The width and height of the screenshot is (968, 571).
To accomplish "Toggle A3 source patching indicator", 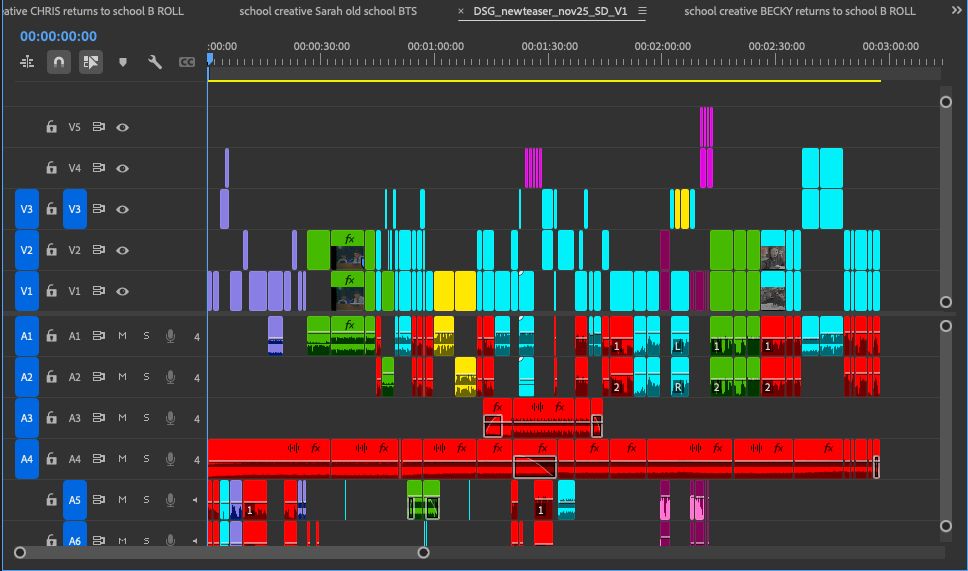I will point(27,418).
